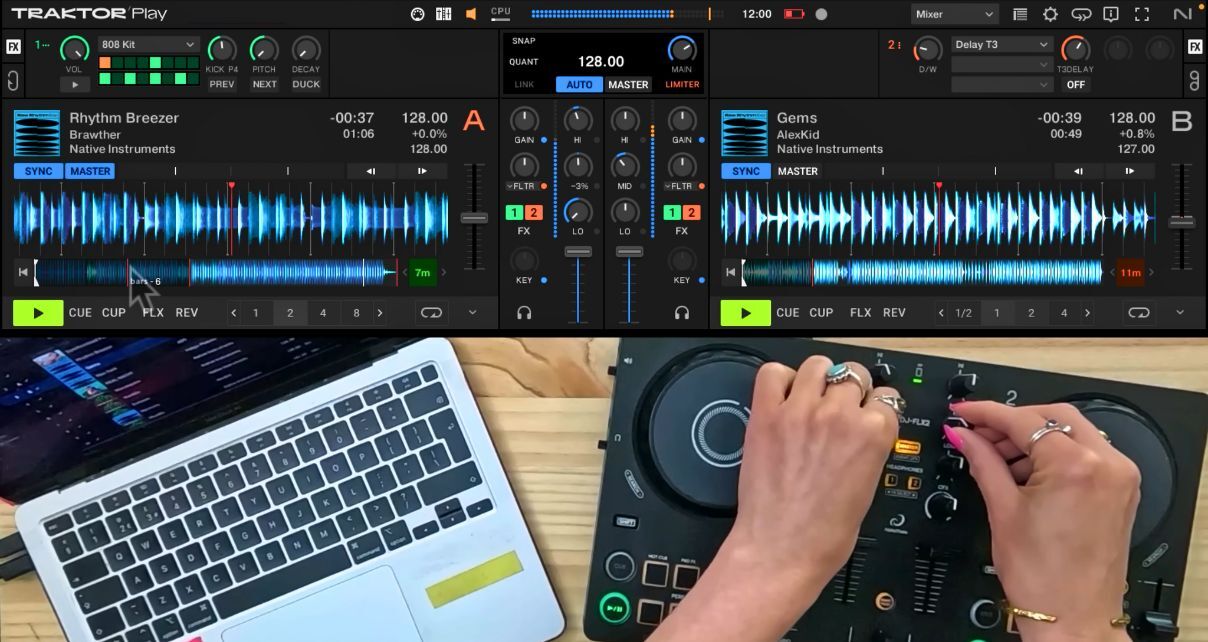Toggle FX unit 2 on channel A
Screen dimensions: 1208x642
point(533,213)
